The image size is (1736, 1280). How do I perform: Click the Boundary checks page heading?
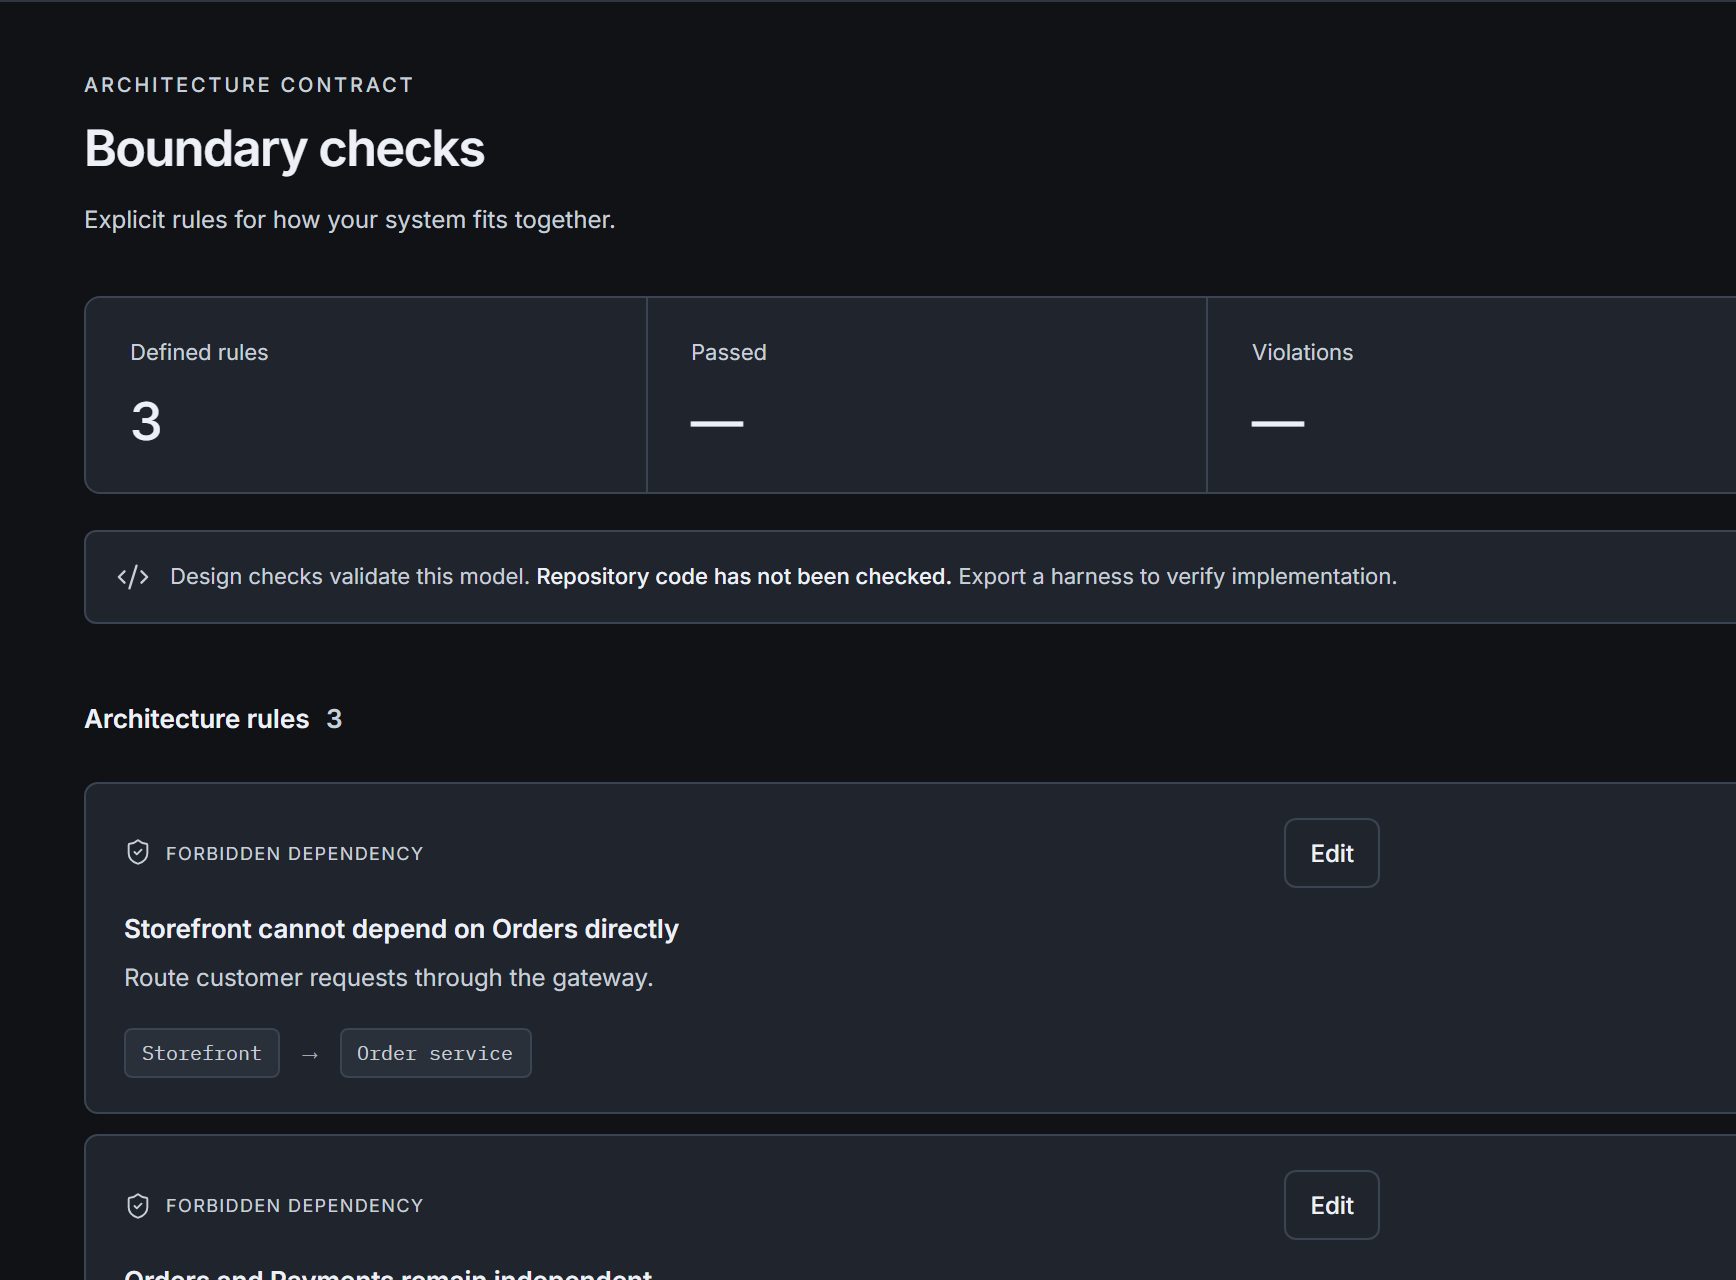tap(285, 149)
